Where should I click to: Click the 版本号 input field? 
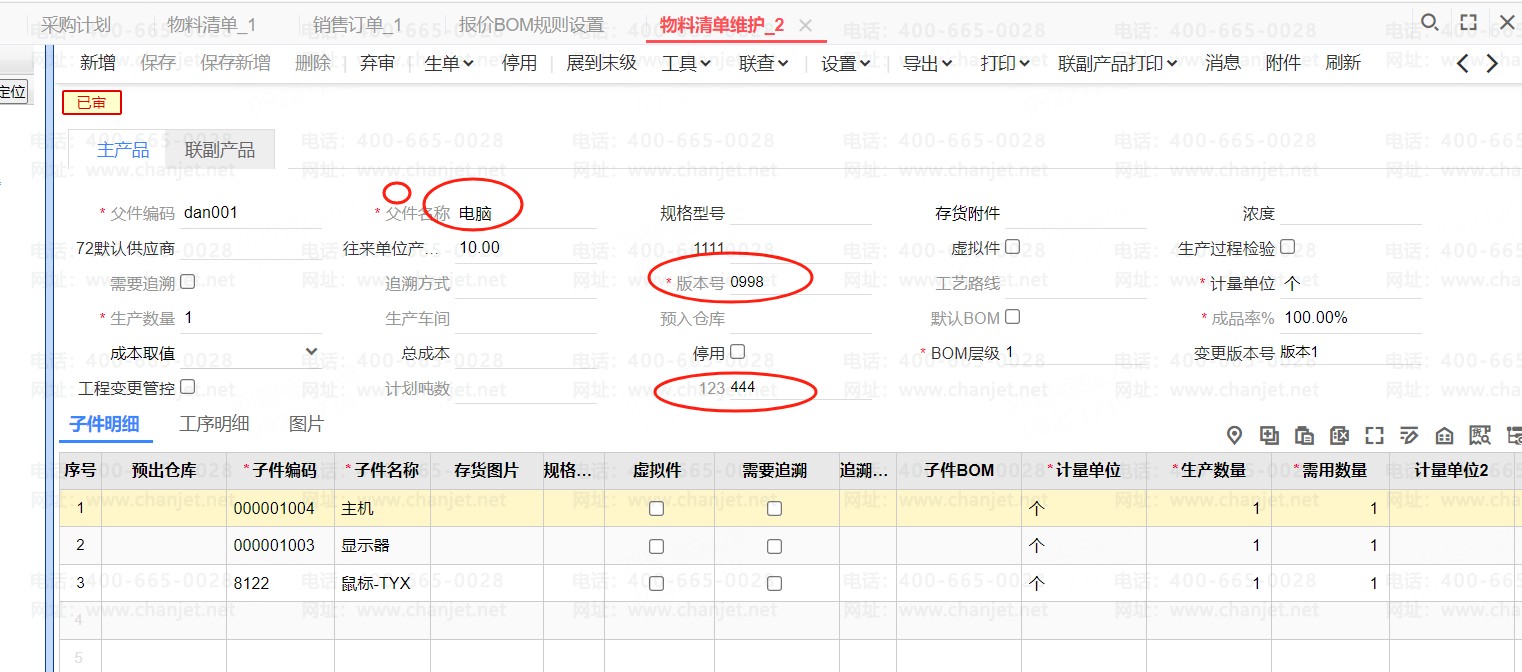(x=798, y=282)
